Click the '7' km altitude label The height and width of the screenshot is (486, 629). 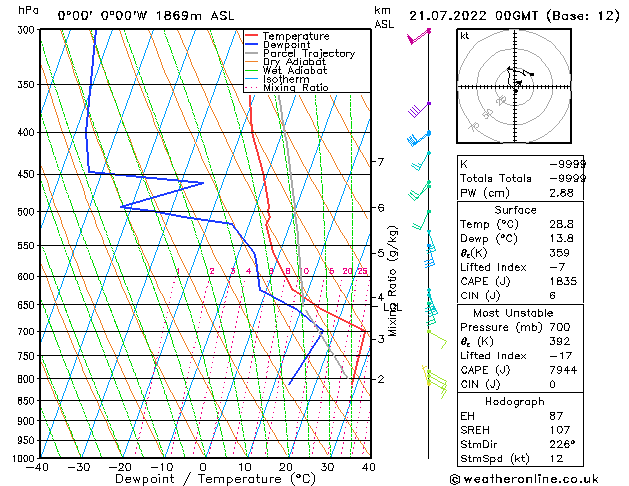point(381,162)
